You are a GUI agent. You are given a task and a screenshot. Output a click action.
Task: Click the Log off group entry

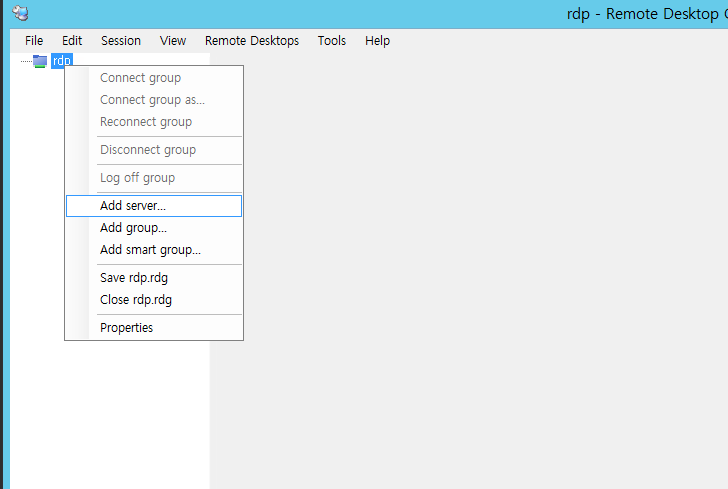tap(137, 178)
